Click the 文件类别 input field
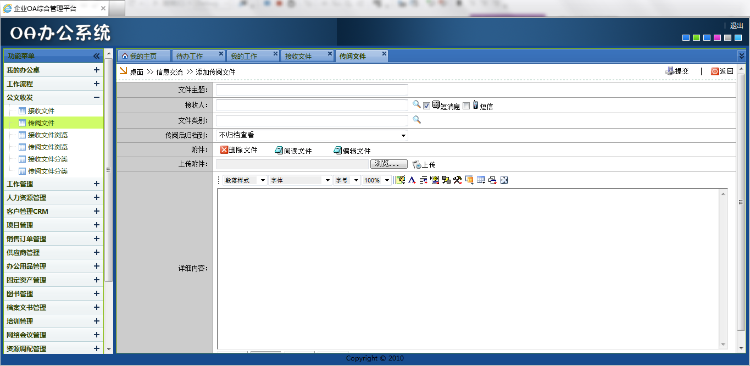 click(x=312, y=120)
